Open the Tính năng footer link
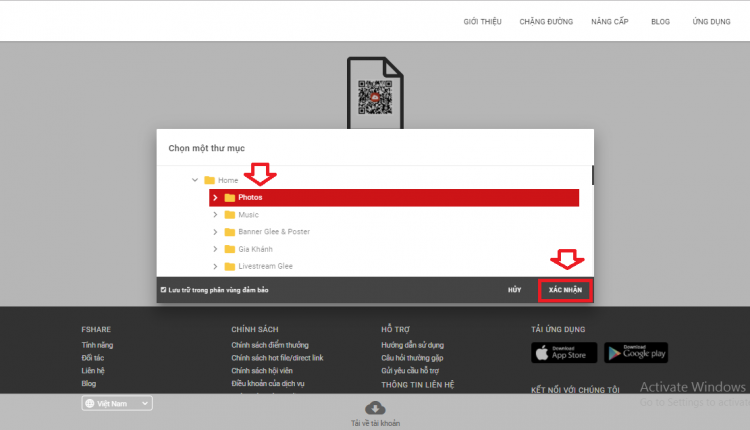The image size is (750, 430). [x=97, y=345]
